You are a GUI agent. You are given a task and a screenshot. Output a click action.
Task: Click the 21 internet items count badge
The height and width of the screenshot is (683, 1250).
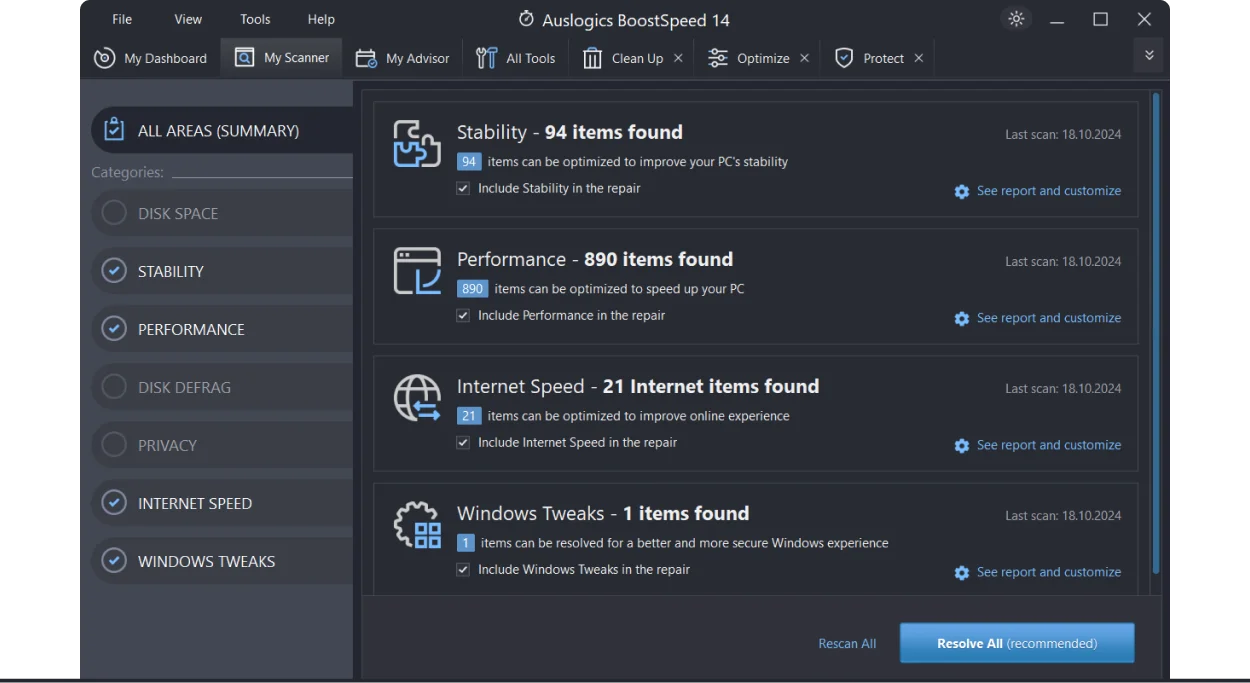click(x=469, y=415)
